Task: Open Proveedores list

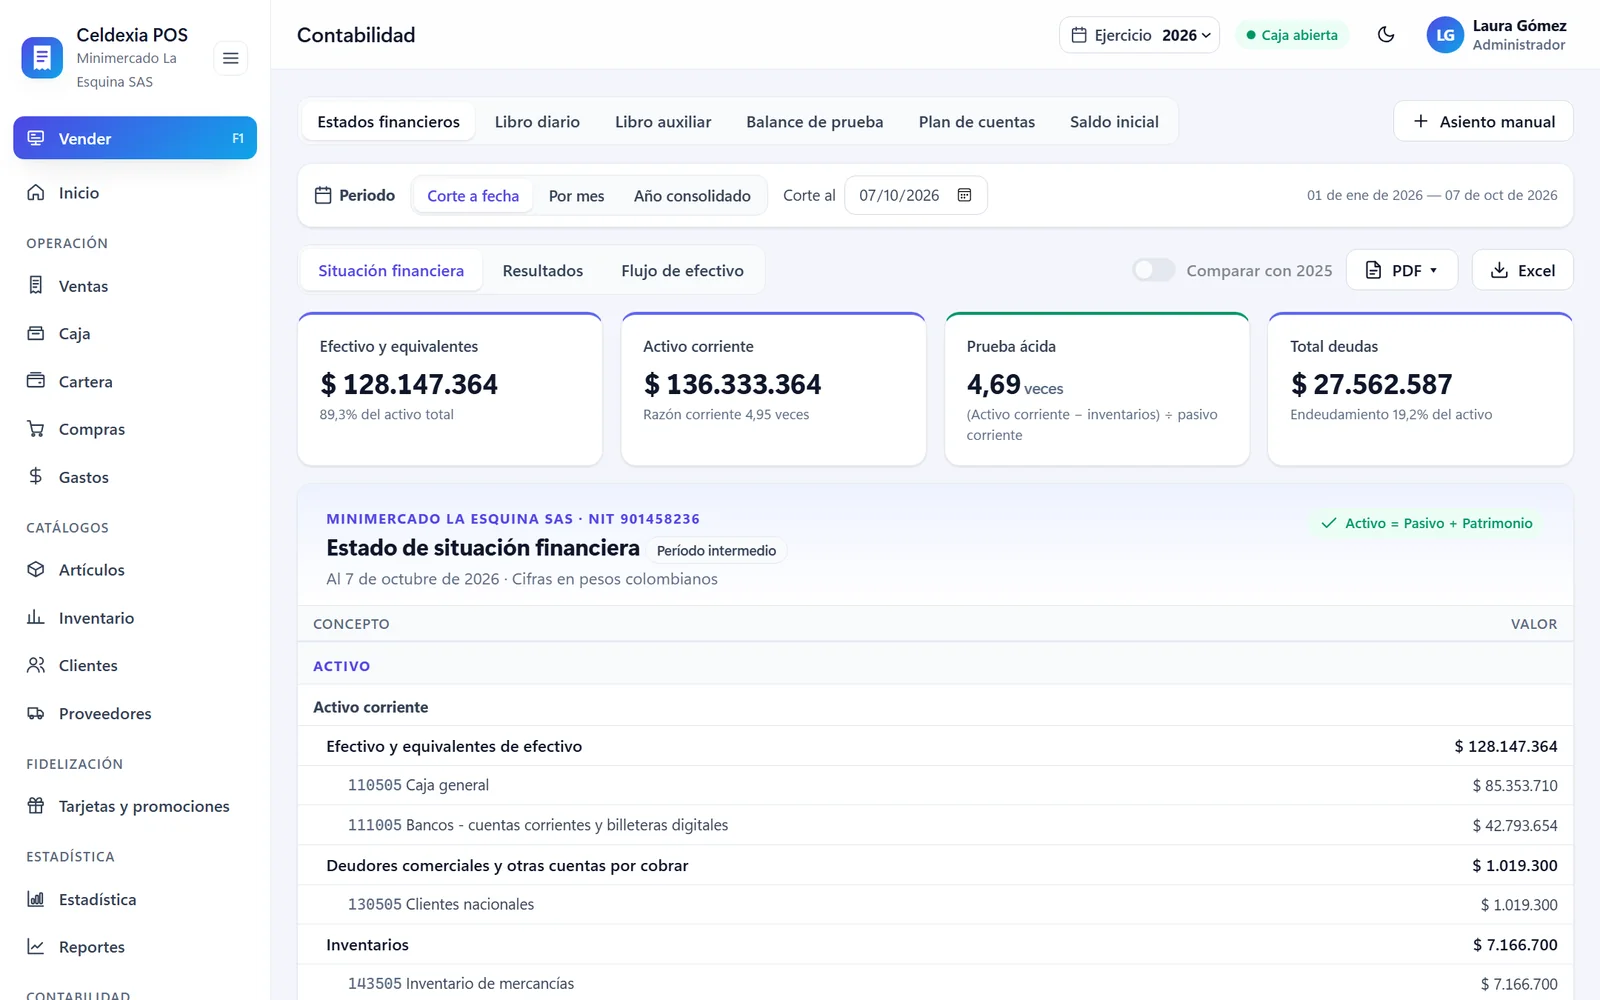Action: point(135,714)
